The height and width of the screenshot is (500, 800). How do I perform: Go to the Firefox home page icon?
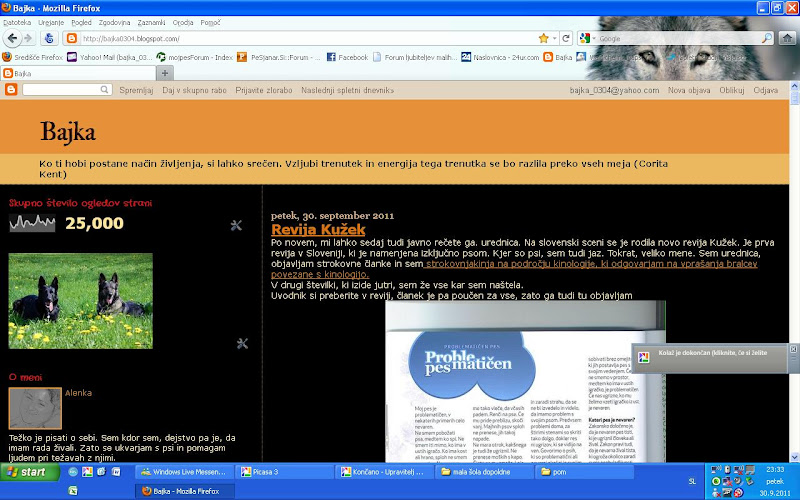(788, 38)
